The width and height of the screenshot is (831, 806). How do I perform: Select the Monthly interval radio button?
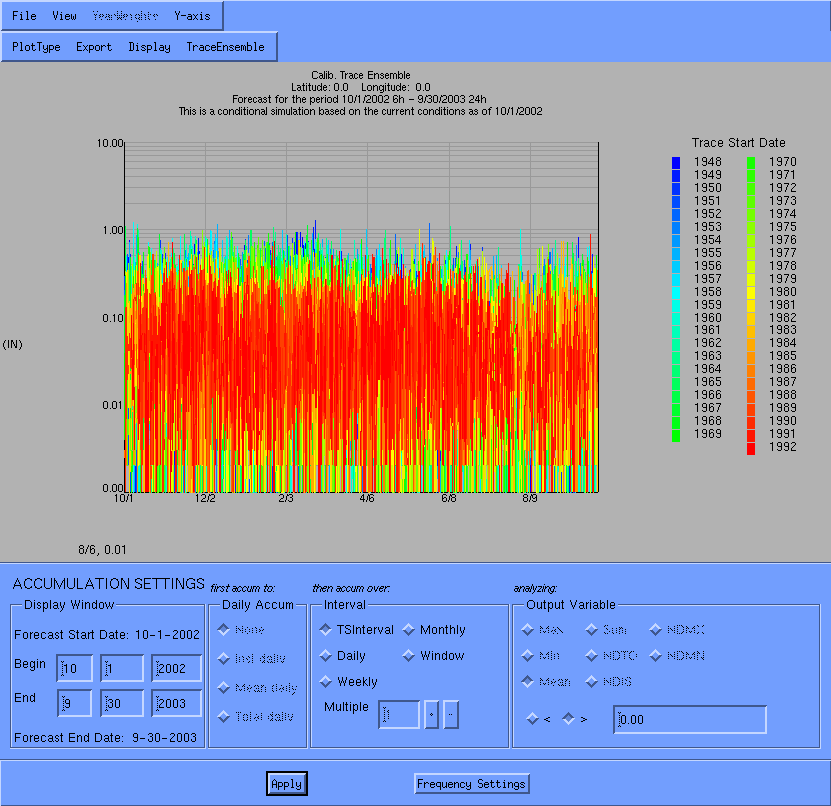coord(410,630)
